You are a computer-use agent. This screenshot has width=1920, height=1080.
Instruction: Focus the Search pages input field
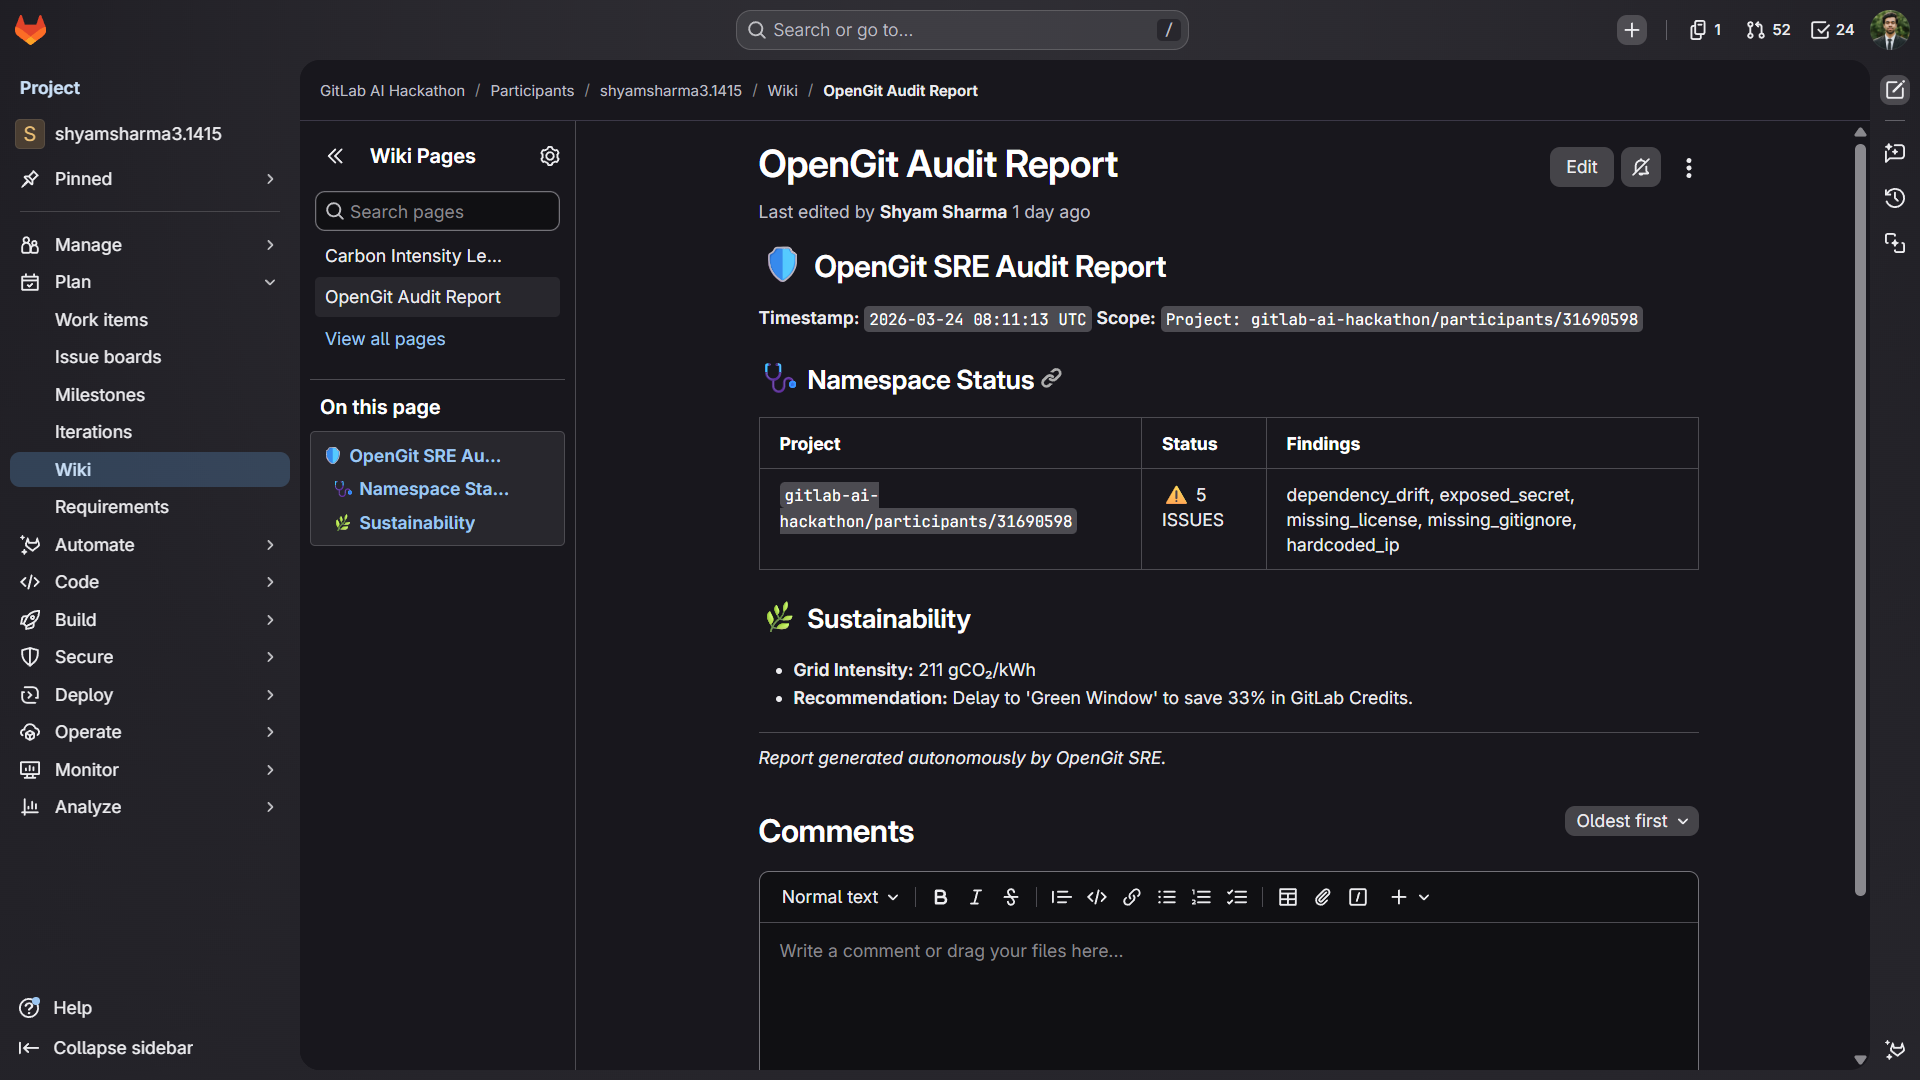(x=437, y=212)
